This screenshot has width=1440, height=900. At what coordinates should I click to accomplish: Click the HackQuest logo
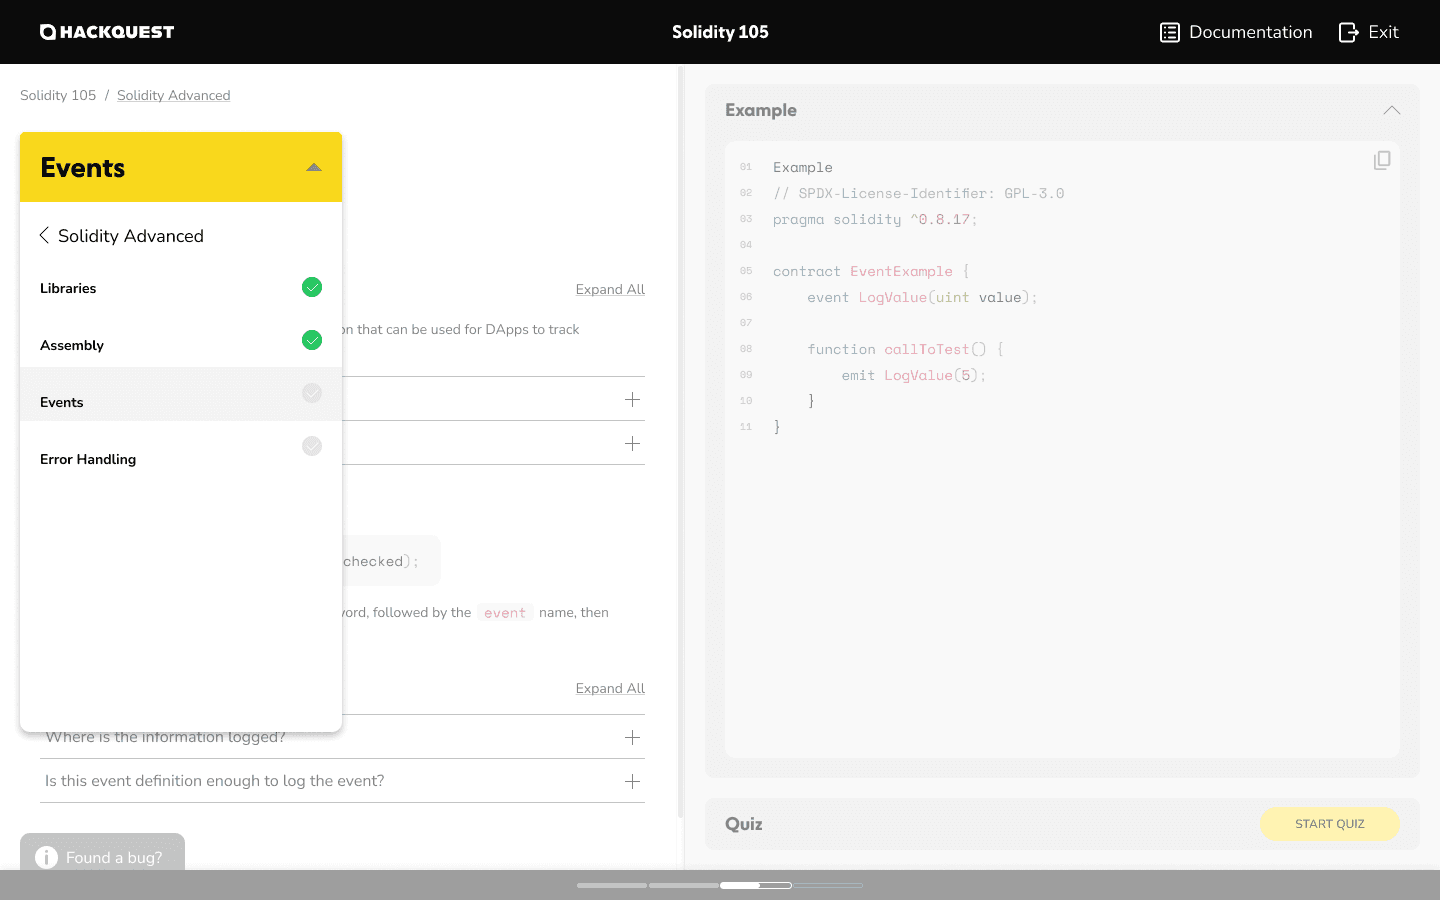pyautogui.click(x=107, y=32)
